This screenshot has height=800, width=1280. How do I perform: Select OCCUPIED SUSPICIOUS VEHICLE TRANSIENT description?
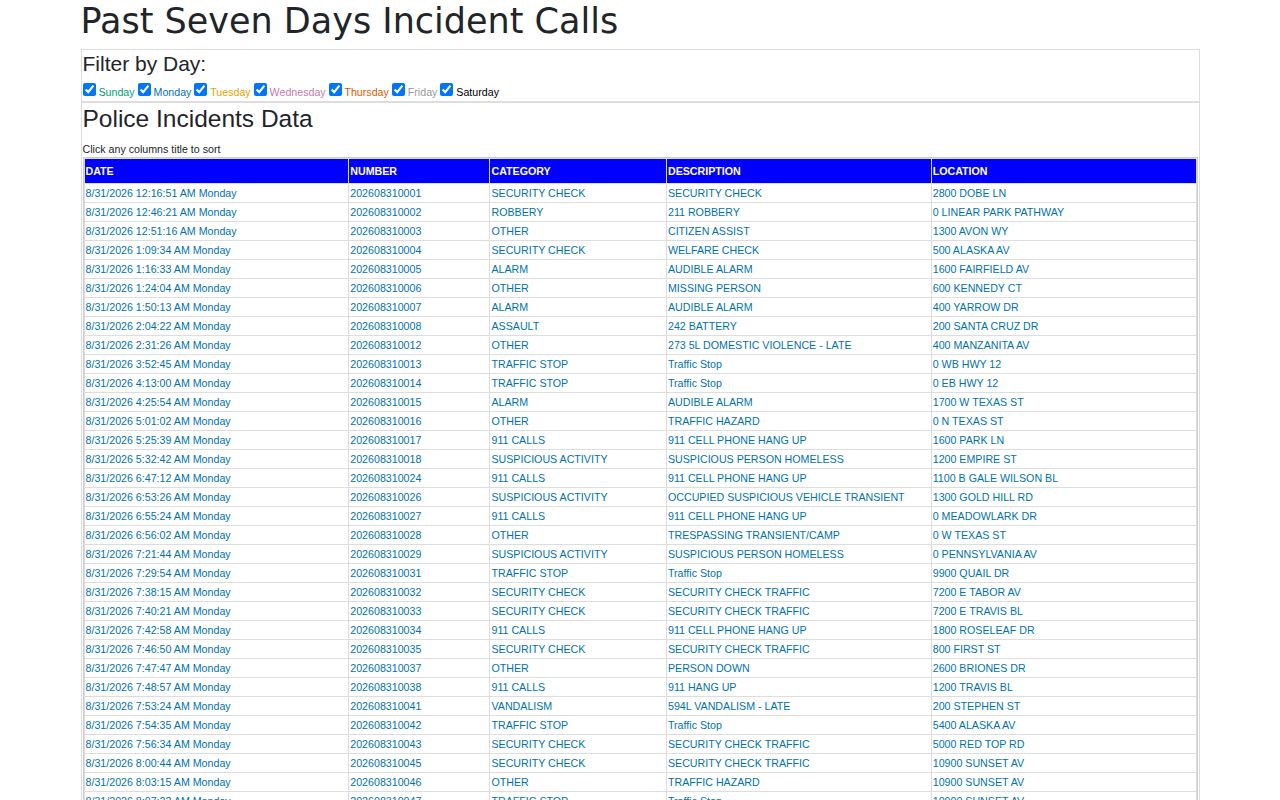786,497
